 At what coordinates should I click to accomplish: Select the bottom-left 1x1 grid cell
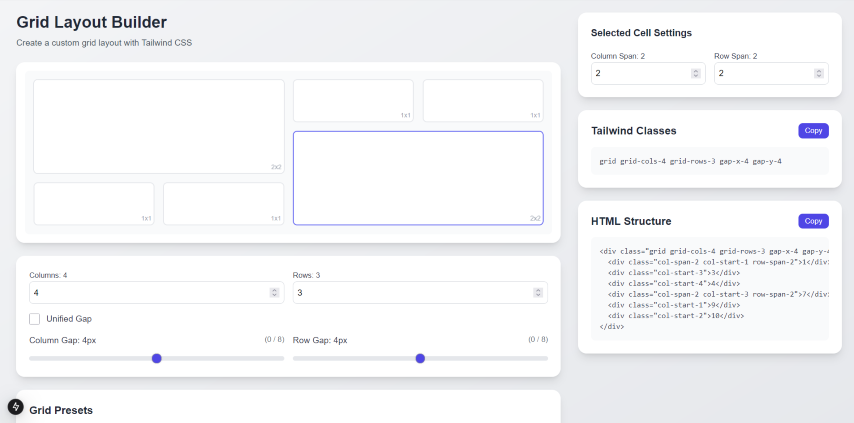pyautogui.click(x=94, y=203)
